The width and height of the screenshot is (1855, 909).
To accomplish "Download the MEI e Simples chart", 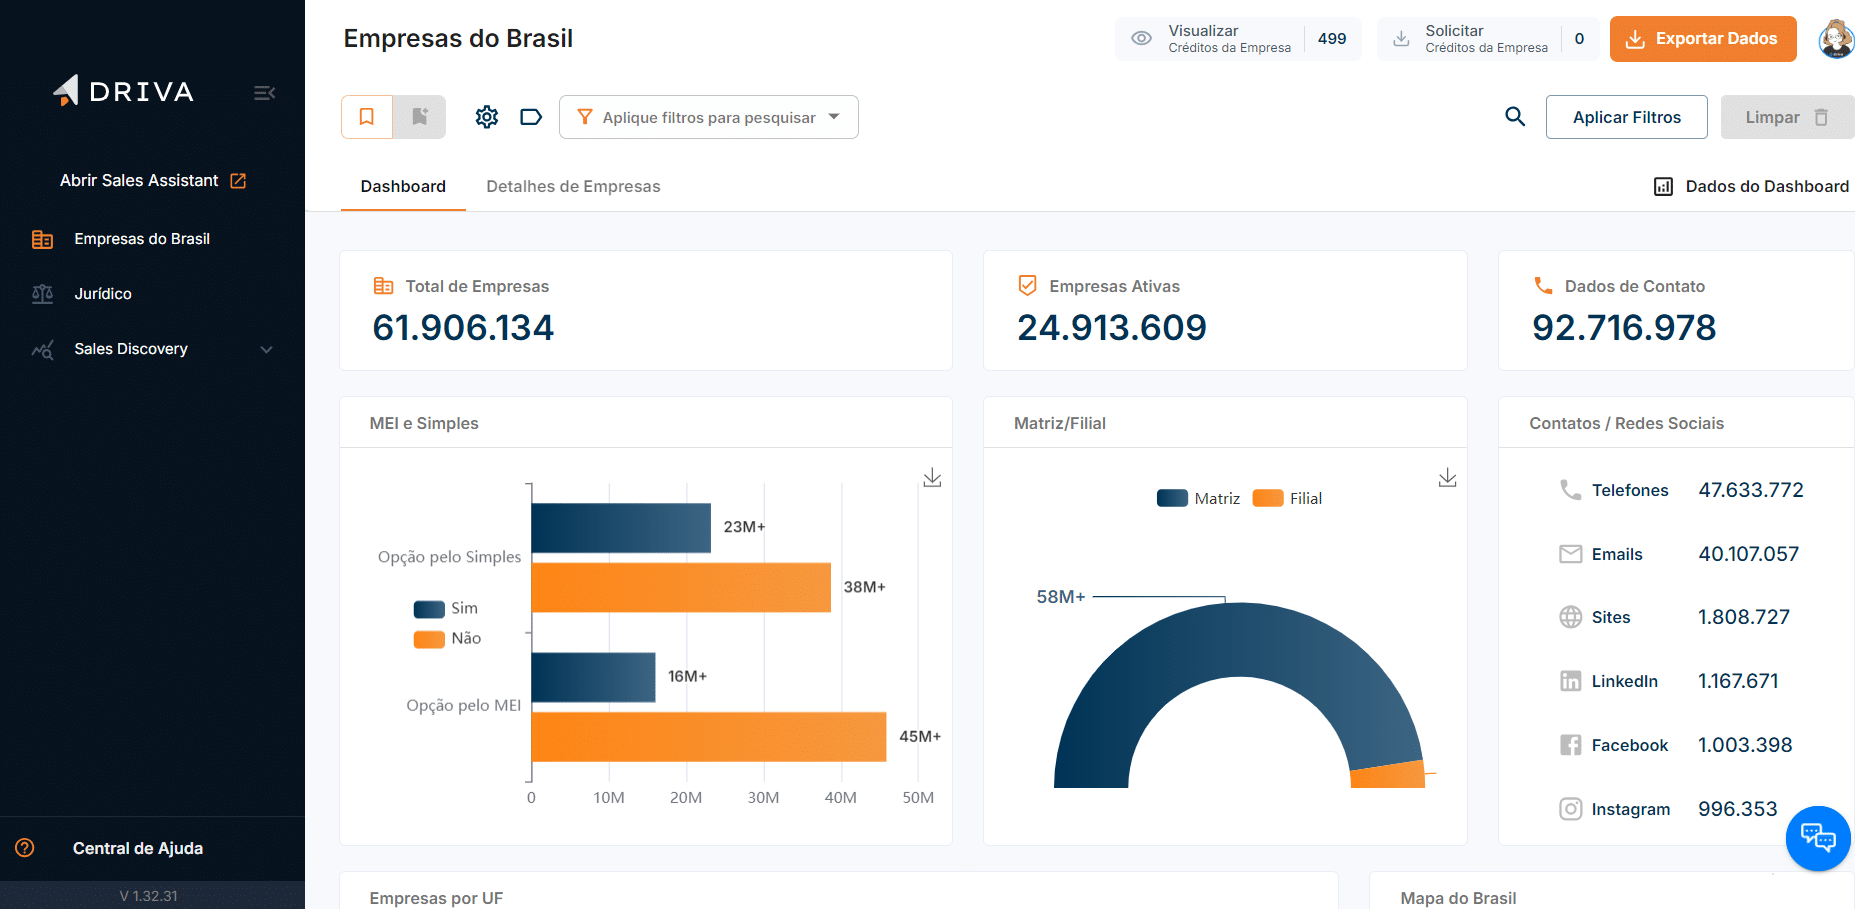I will 932,477.
